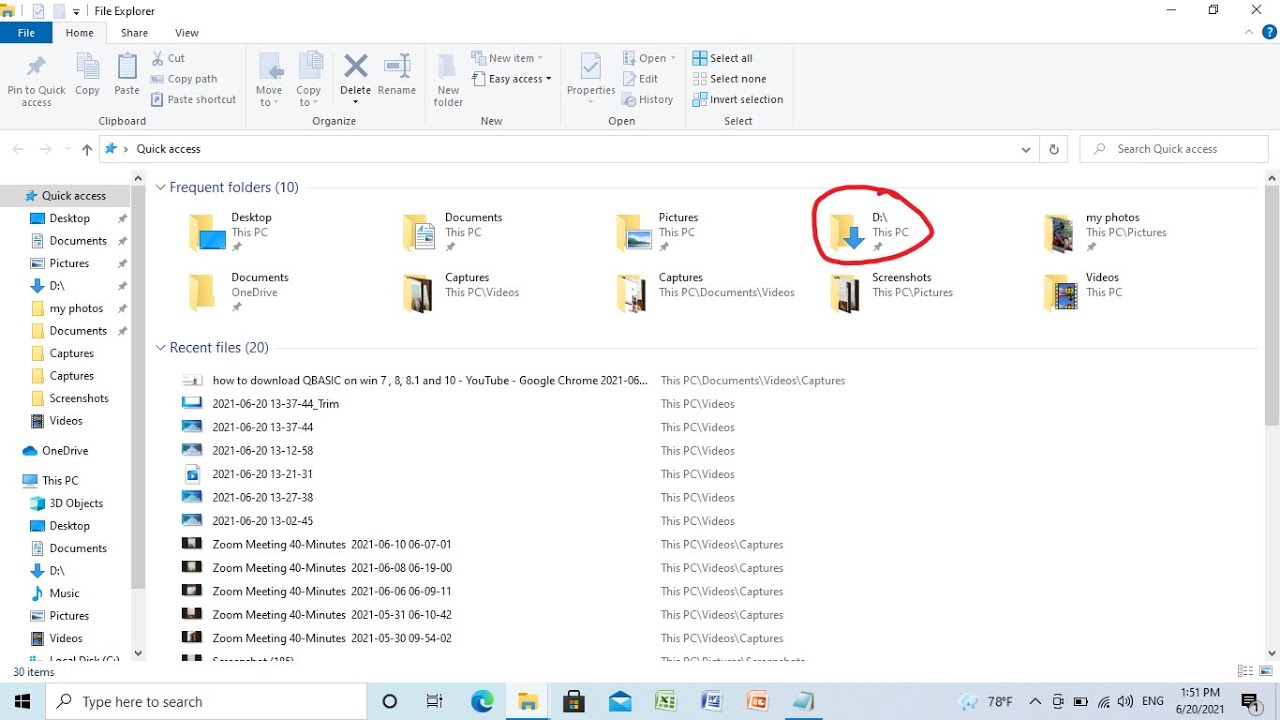Open Excel from the taskbar

(665, 701)
